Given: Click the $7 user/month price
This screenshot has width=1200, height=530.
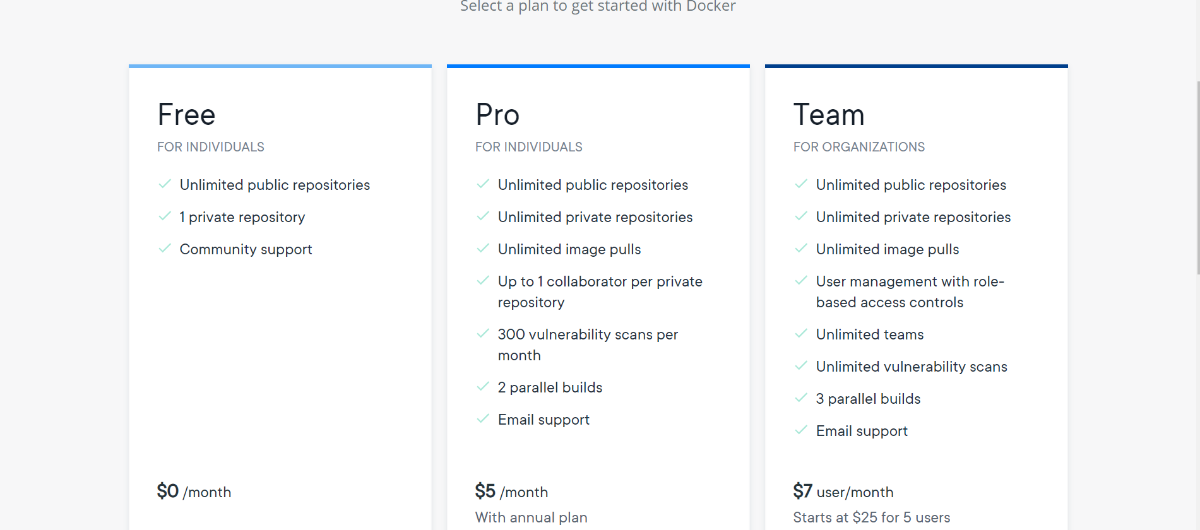Looking at the screenshot, I should pos(843,491).
